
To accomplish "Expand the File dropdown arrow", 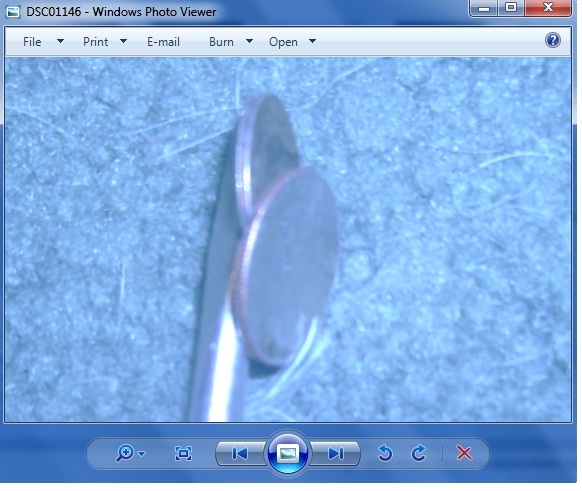I will click(60, 41).
